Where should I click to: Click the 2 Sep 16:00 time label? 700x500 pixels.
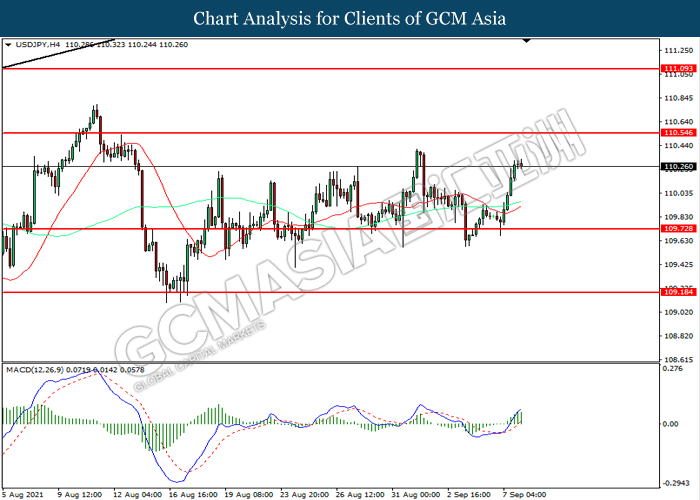(469, 495)
